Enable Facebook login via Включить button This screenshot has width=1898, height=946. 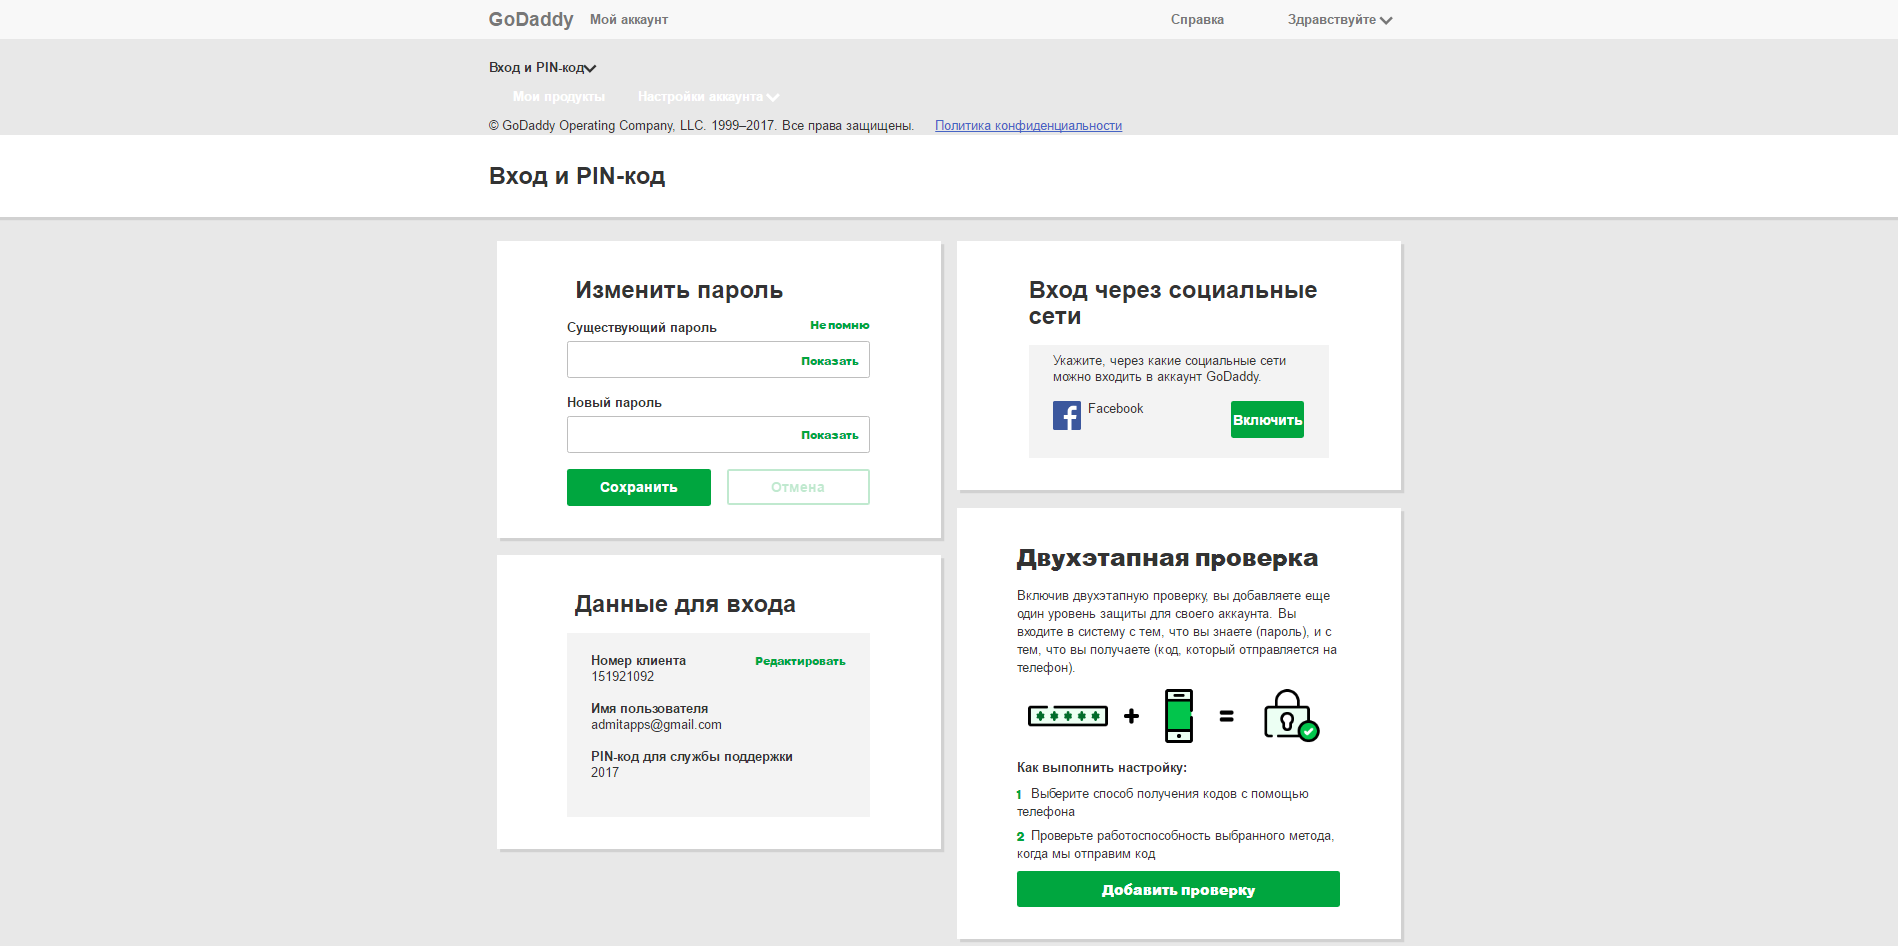point(1266,419)
